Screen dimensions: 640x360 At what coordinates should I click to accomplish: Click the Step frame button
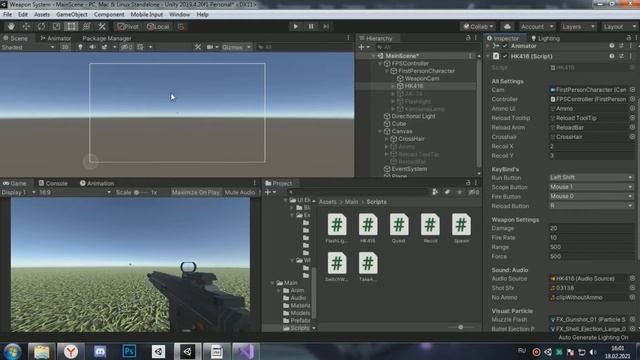(x=326, y=27)
